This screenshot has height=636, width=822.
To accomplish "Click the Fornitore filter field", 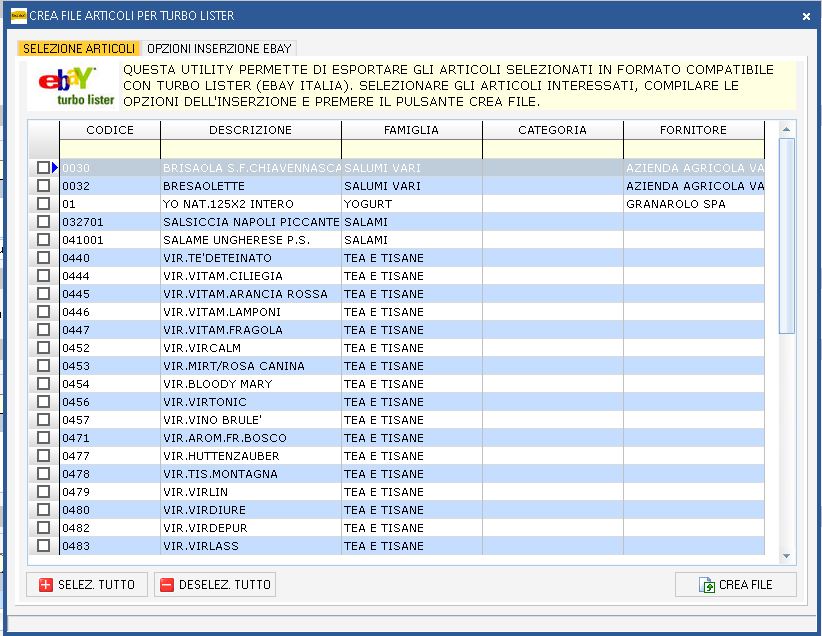I will 694,149.
